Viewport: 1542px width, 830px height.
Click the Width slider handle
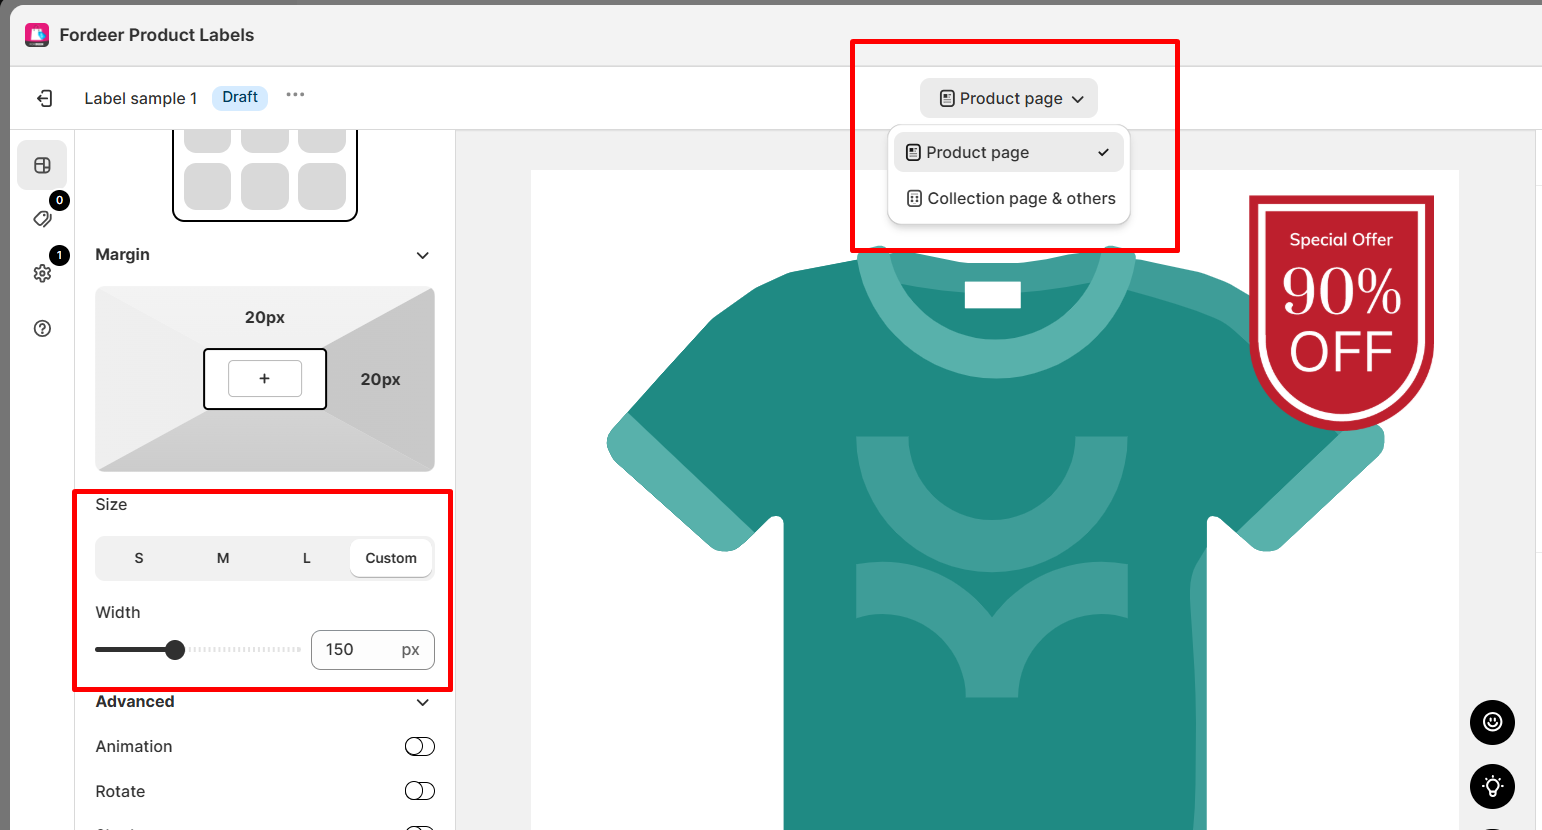[x=175, y=650]
